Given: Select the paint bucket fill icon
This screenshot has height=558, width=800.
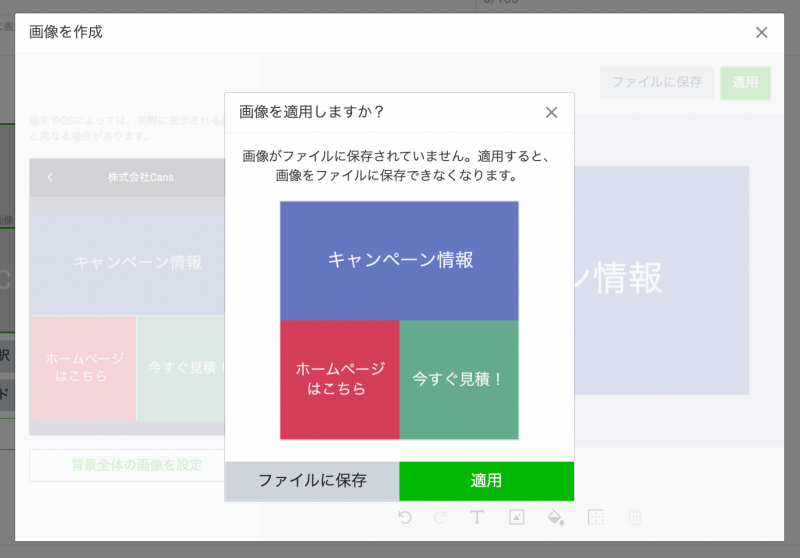Looking at the screenshot, I should 556,517.
